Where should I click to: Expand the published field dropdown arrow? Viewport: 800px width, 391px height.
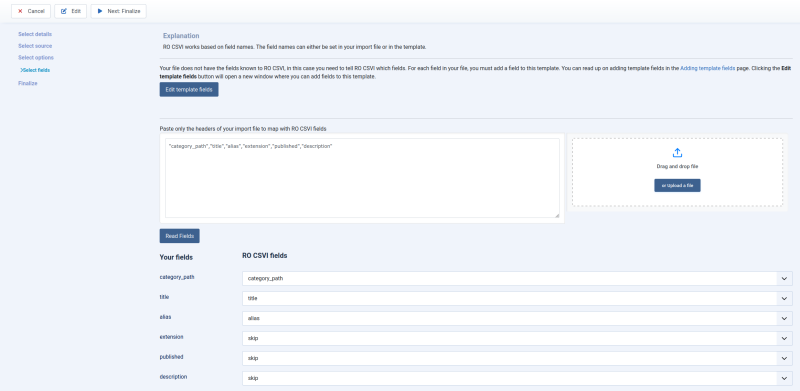click(x=784, y=358)
